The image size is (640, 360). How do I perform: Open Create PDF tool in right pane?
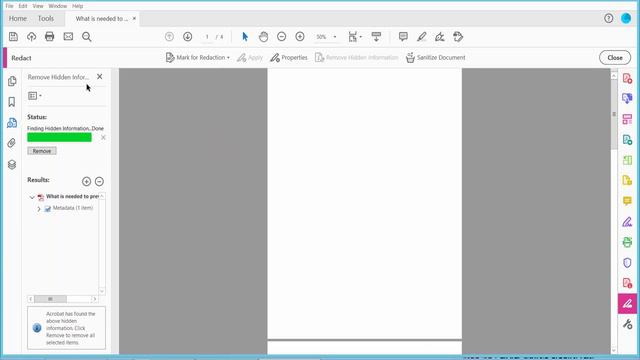pos(627,78)
